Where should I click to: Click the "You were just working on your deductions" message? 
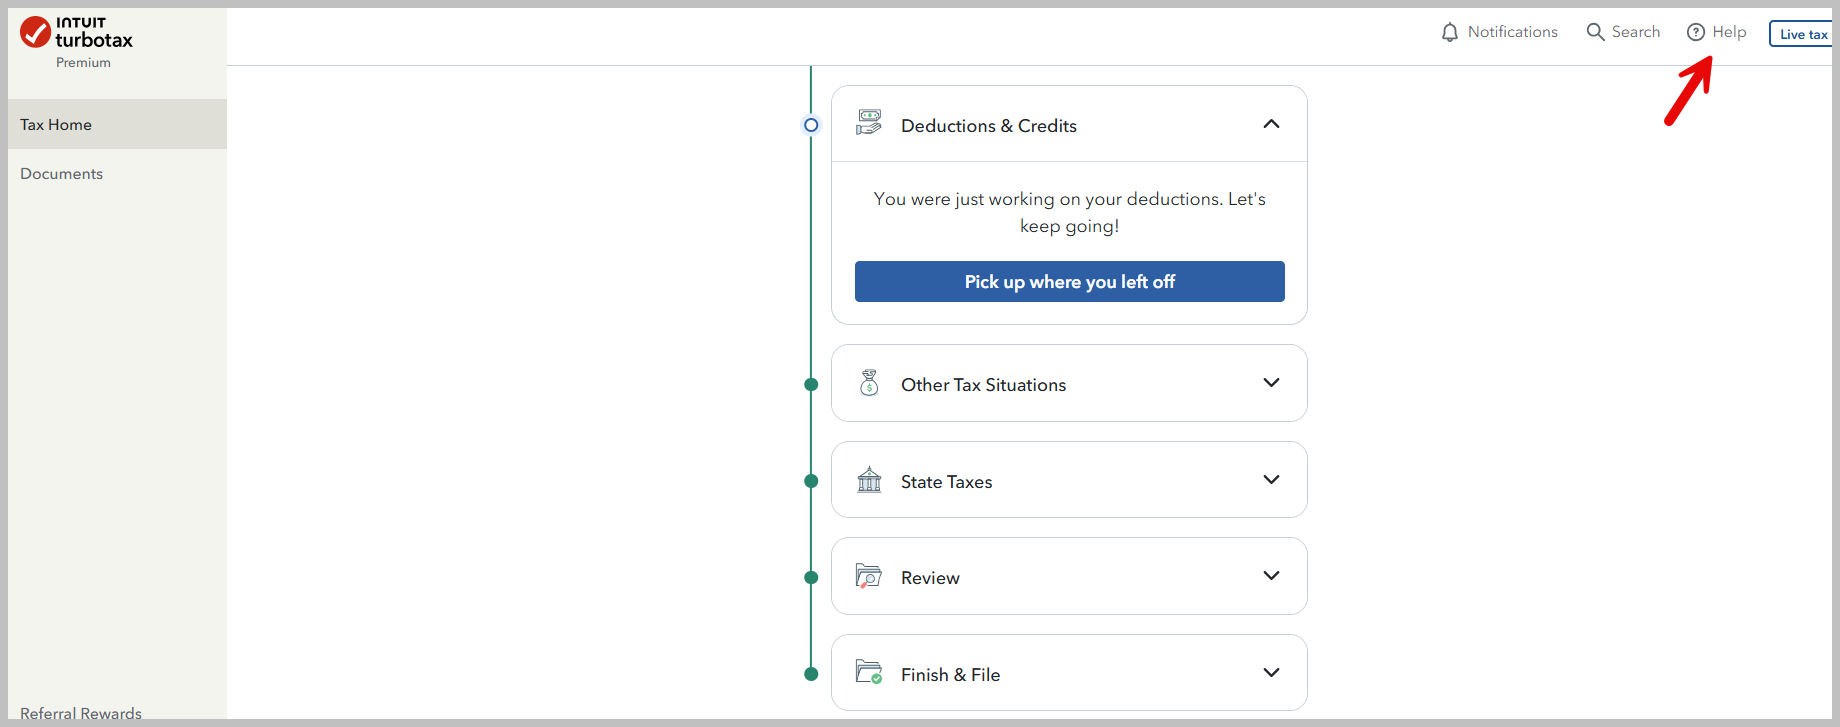pos(1069,212)
